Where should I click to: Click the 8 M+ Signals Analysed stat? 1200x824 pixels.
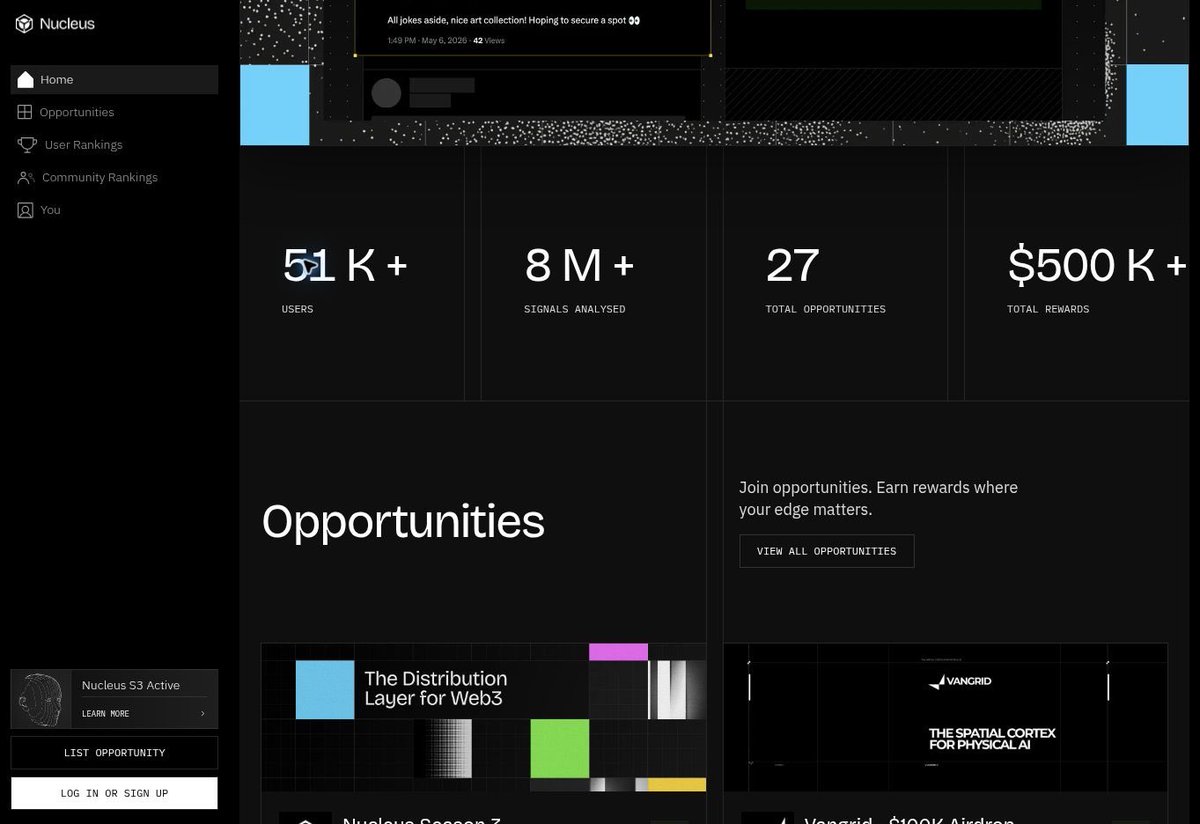pos(579,279)
